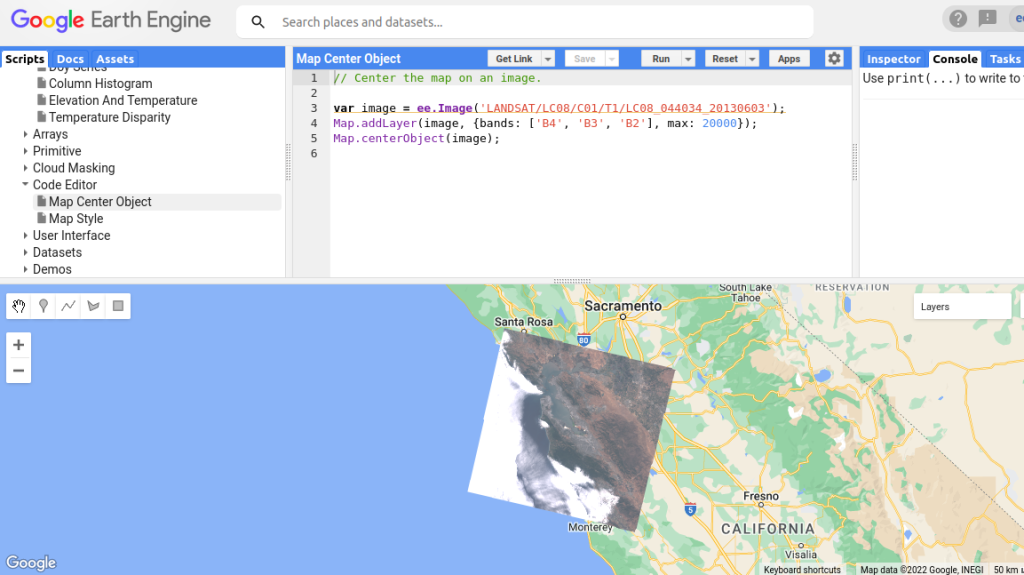Open the Temperature Disparity script
The image size is (1024, 575).
point(110,118)
